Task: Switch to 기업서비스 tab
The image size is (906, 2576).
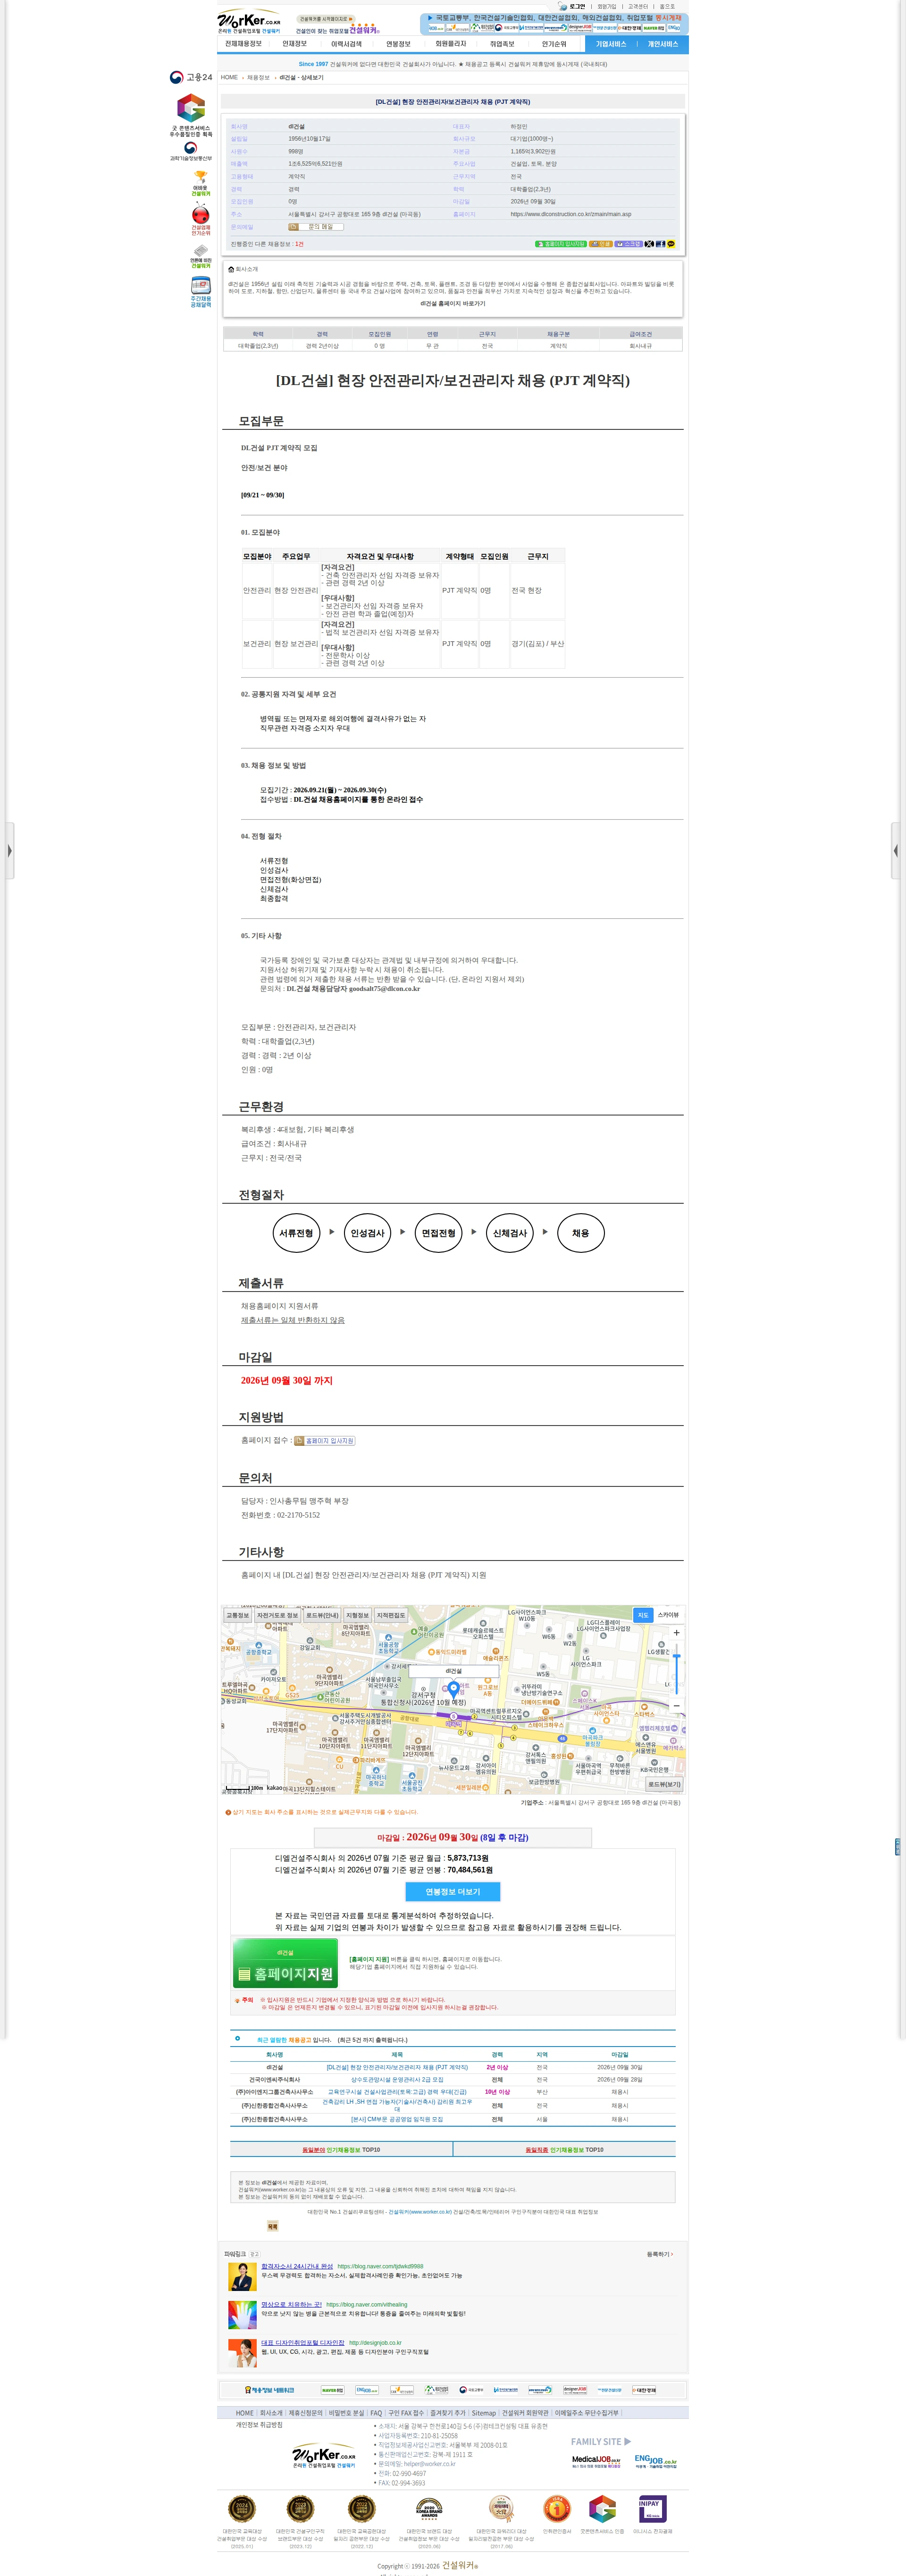Action: coord(611,44)
